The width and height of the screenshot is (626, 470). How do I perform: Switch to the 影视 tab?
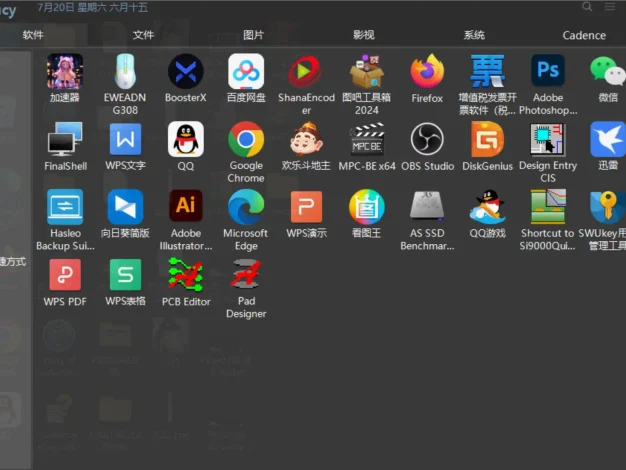pyautogui.click(x=364, y=35)
